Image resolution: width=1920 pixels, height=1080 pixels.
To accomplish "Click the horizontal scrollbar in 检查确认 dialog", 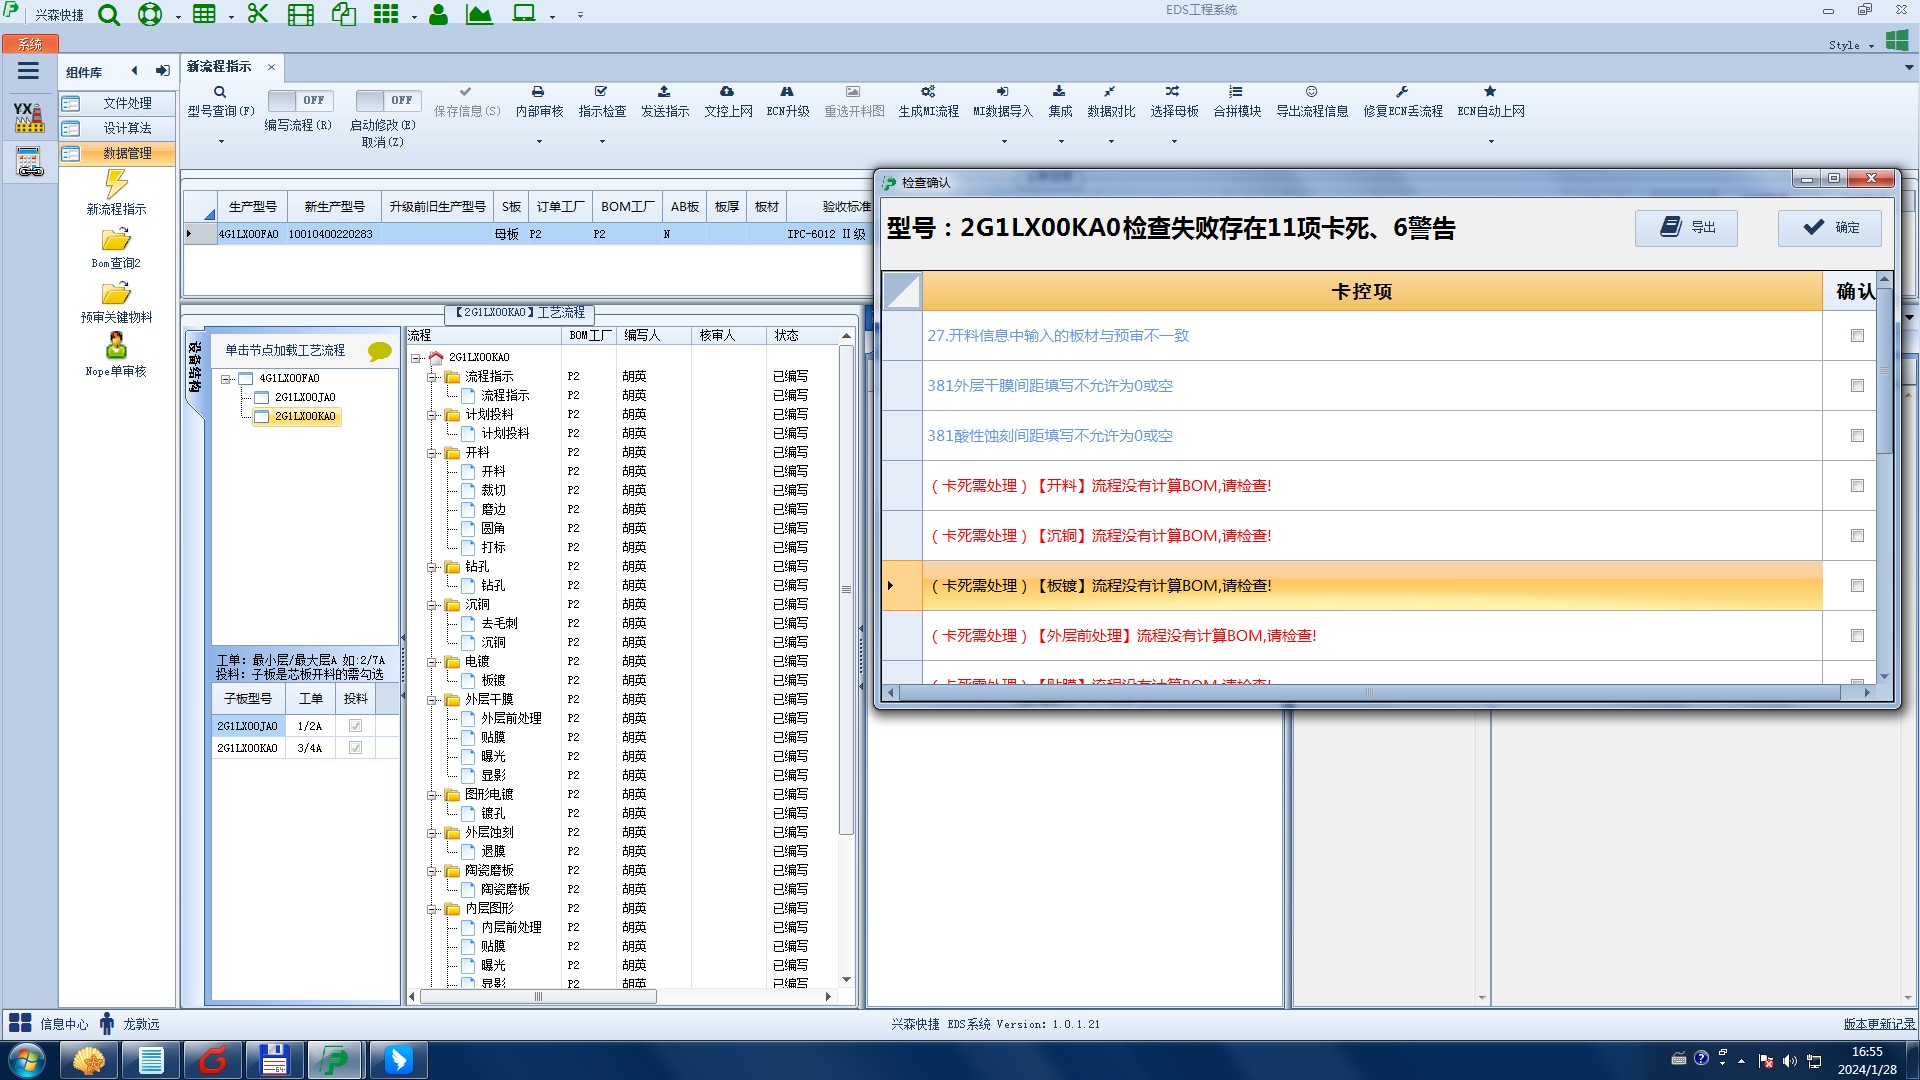I will tap(1370, 693).
